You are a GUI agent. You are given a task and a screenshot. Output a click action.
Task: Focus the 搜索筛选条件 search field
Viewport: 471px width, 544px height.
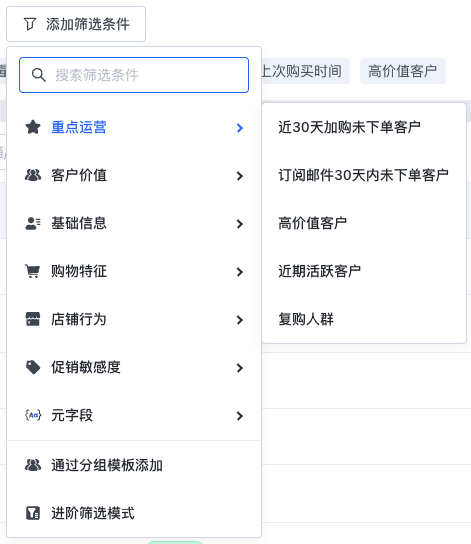(x=134, y=75)
